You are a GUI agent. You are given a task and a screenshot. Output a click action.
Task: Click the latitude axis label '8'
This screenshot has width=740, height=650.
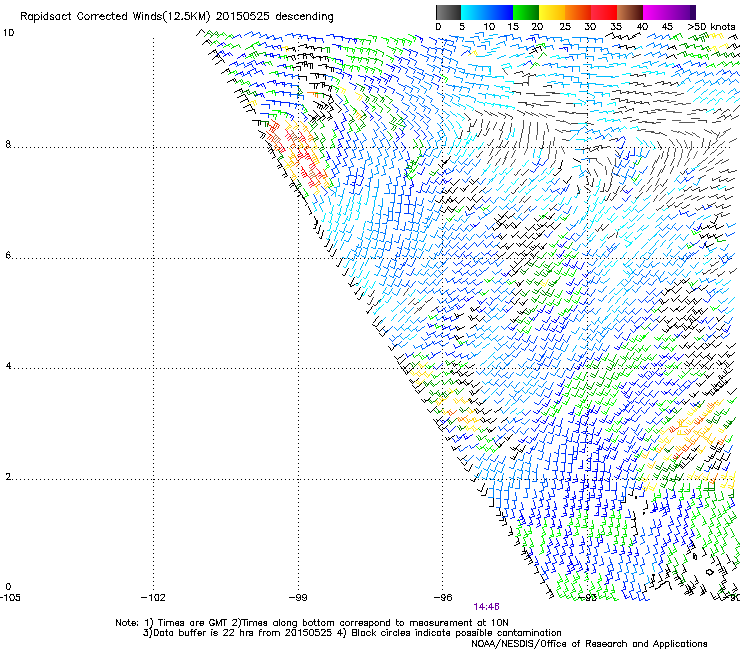click(8, 144)
